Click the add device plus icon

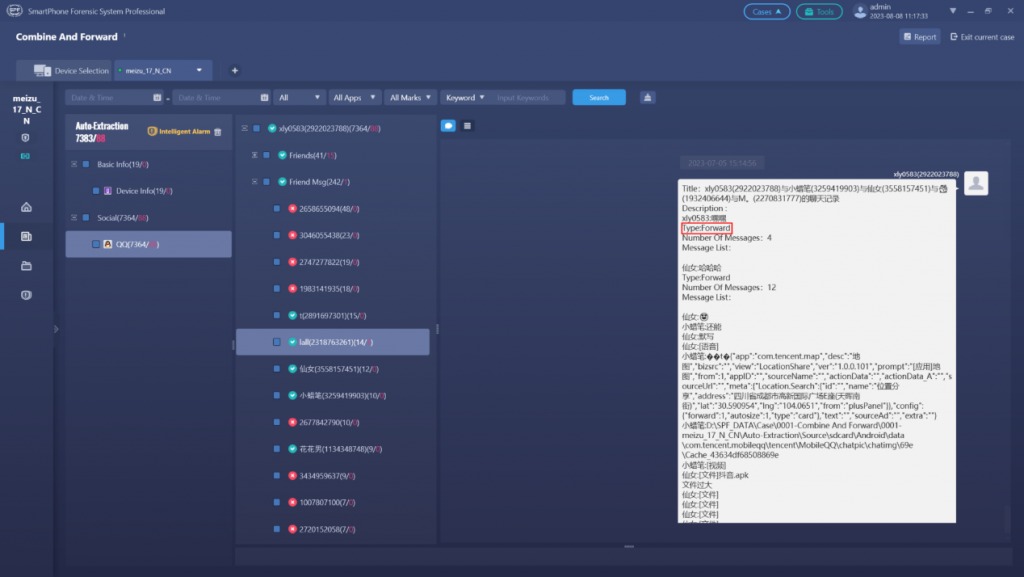point(235,71)
